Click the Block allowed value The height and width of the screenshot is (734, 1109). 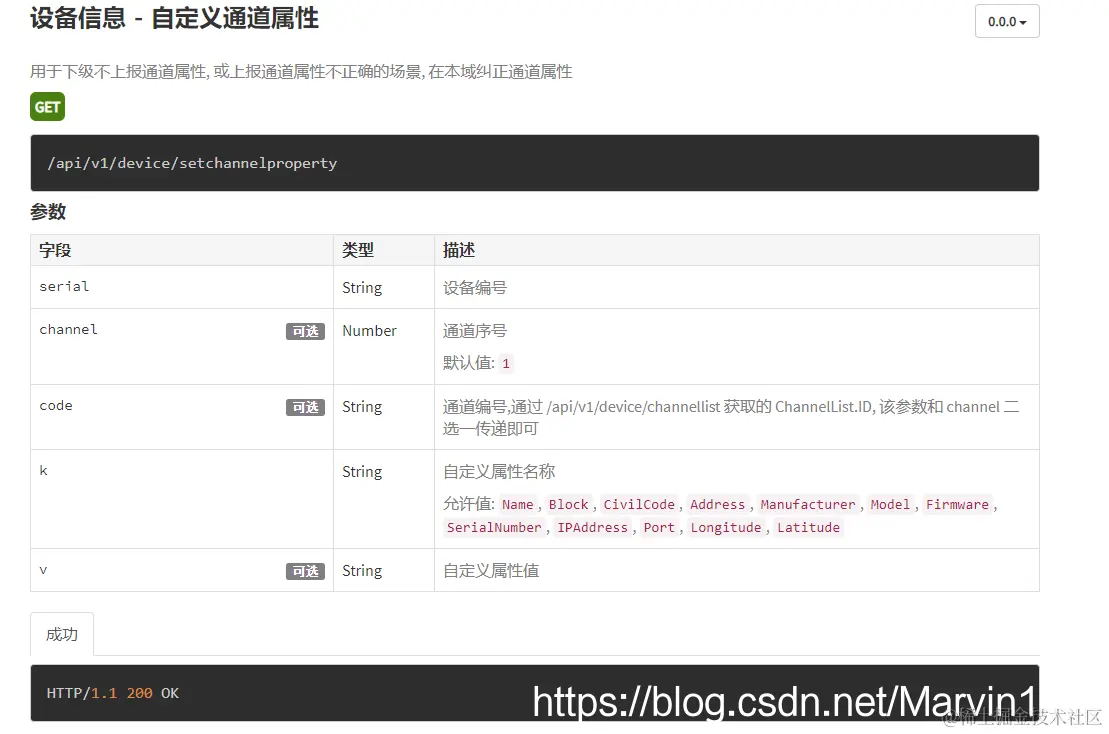point(569,504)
